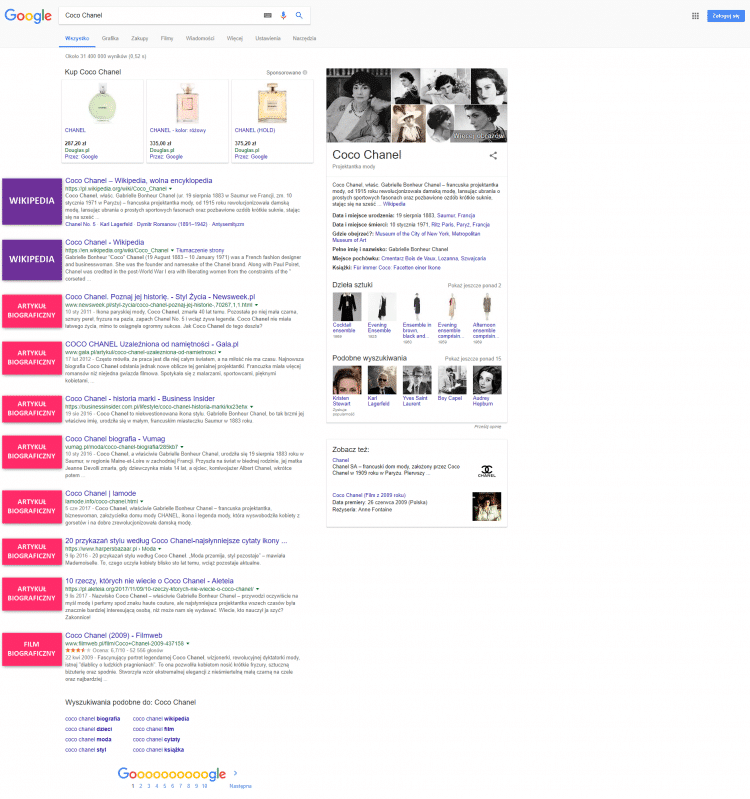This screenshot has height=799, width=750.
Task: Click the Chanel No. 5 sitelink under Wikipedia
Action: tap(80, 224)
